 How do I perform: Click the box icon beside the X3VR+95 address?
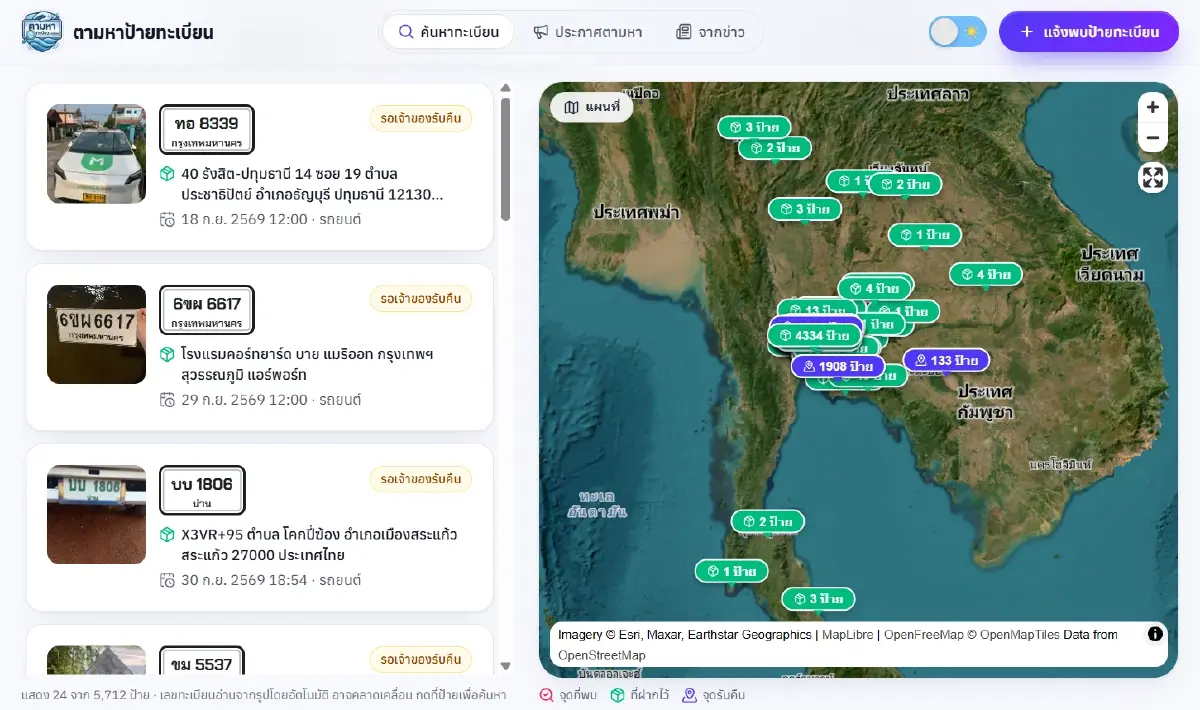pos(167,534)
